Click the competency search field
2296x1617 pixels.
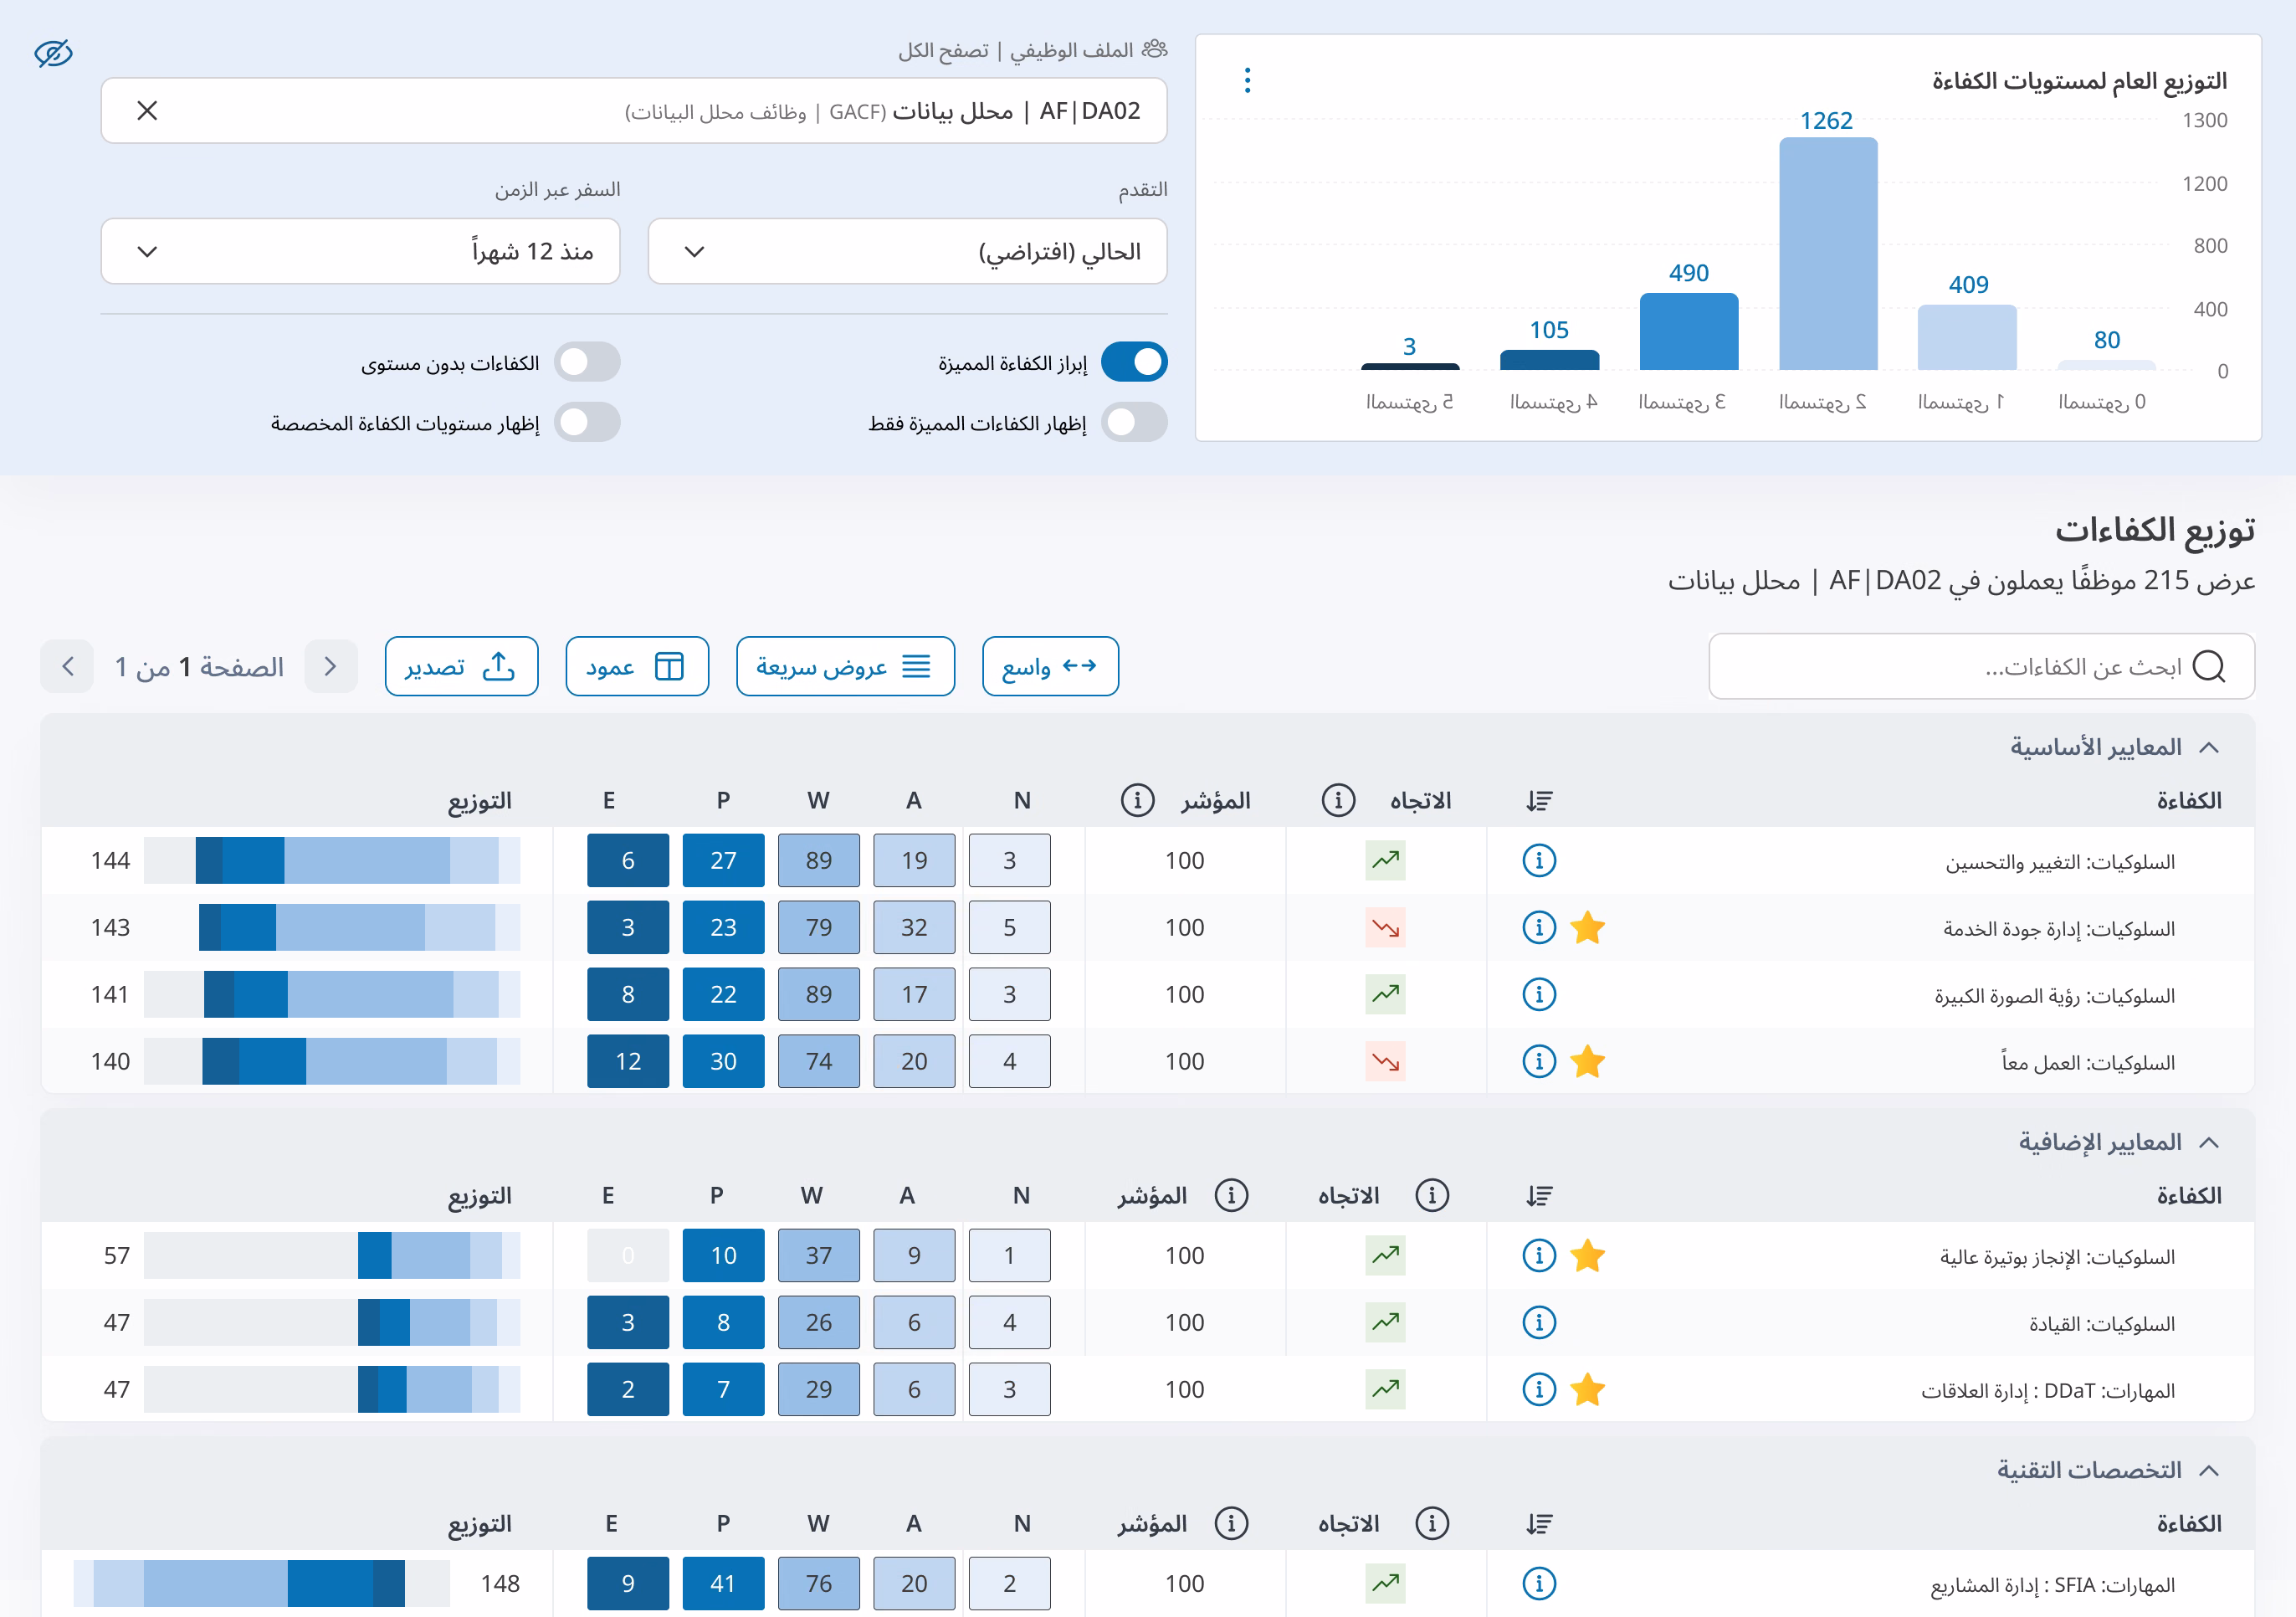point(1981,666)
